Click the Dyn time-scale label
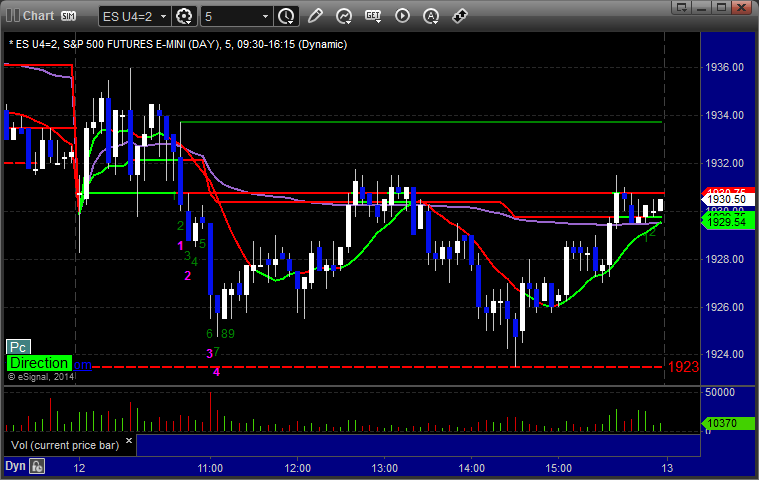 point(15,466)
